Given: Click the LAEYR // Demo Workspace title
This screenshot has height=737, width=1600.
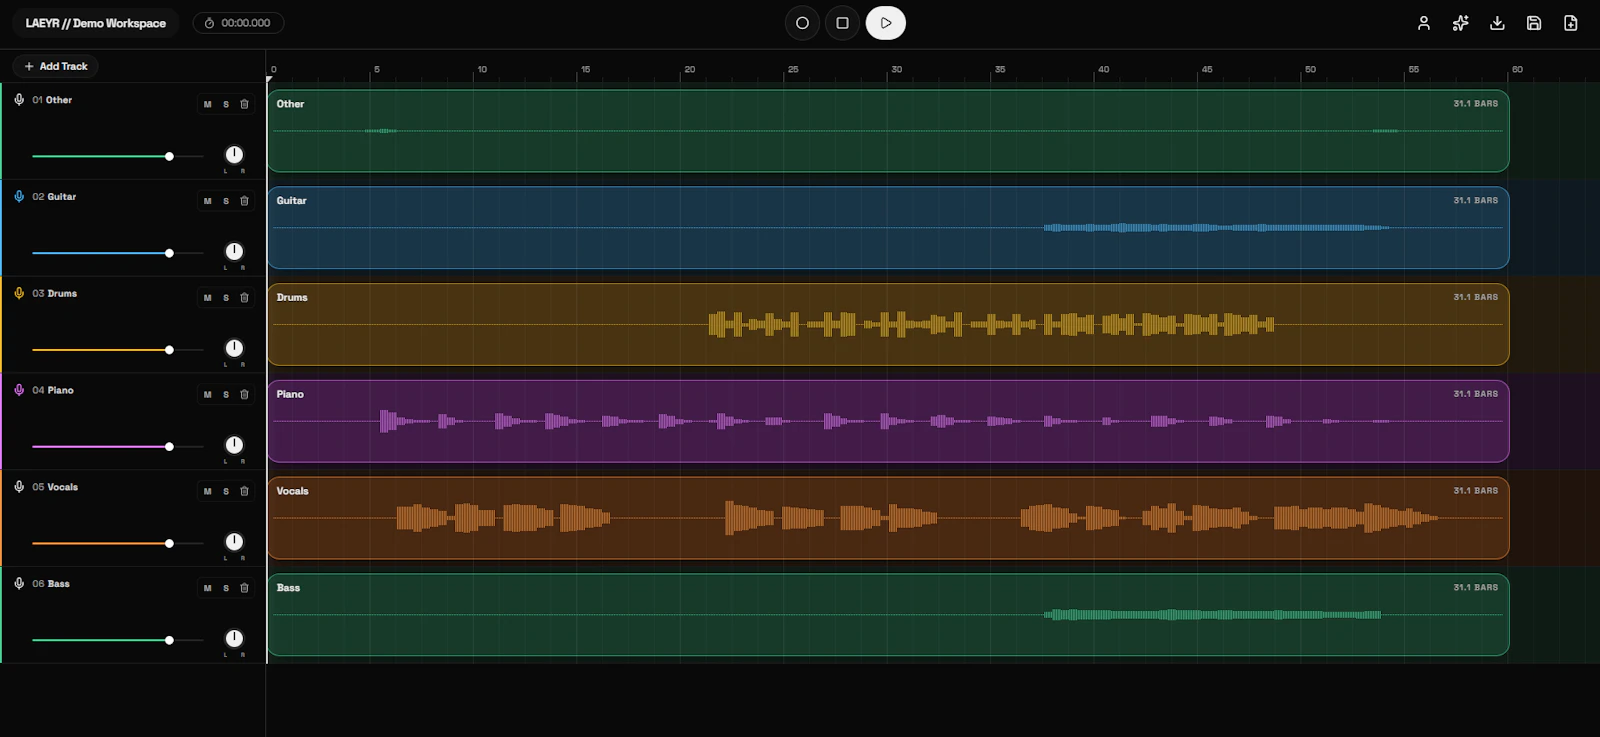Looking at the screenshot, I should [96, 23].
